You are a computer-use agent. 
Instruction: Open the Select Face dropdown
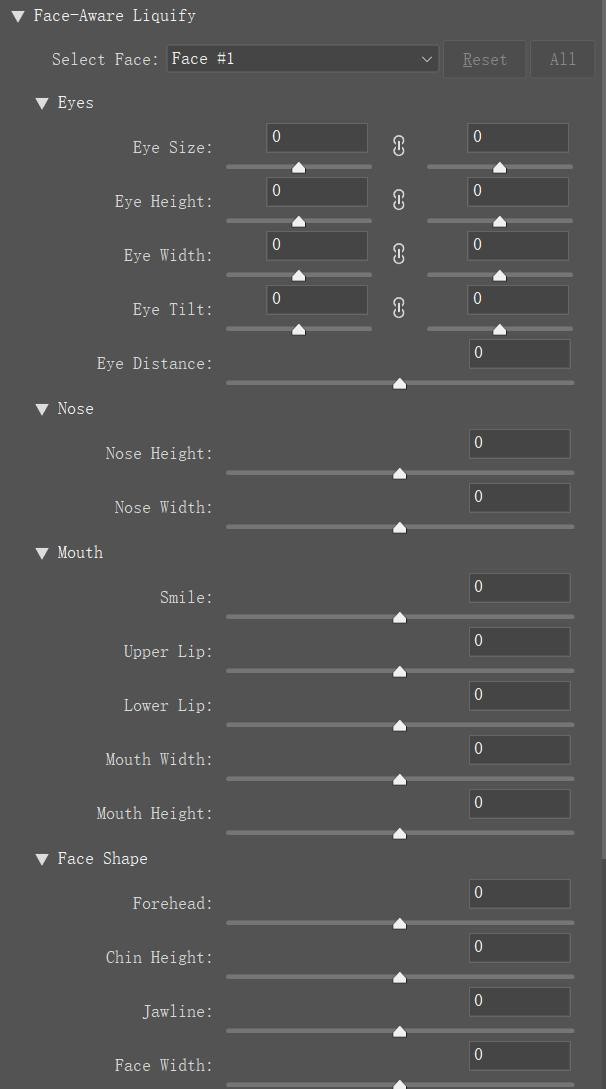(x=302, y=59)
